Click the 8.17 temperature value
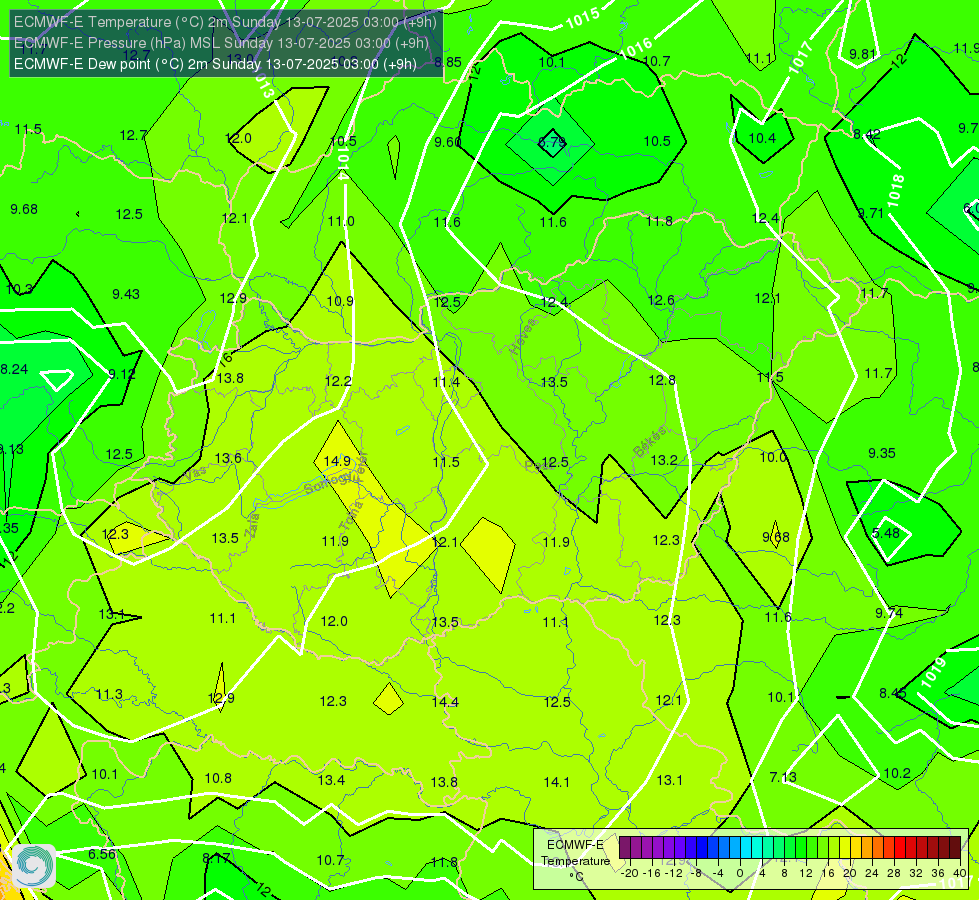 [x=216, y=858]
